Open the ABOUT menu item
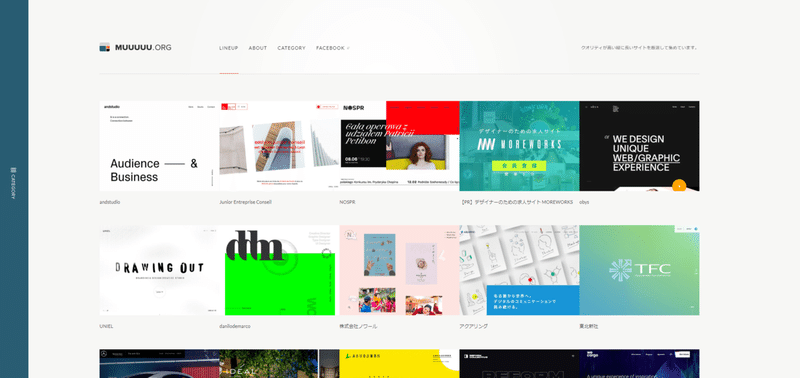800x378 pixels. (258, 48)
